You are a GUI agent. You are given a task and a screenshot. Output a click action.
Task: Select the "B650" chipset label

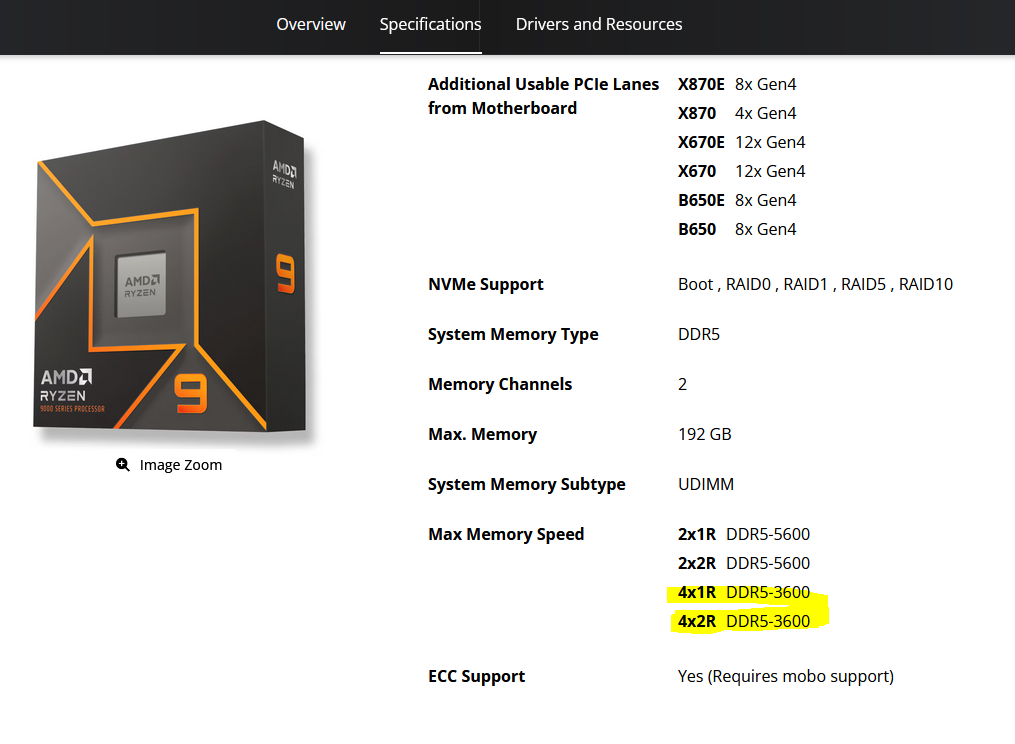tap(697, 230)
